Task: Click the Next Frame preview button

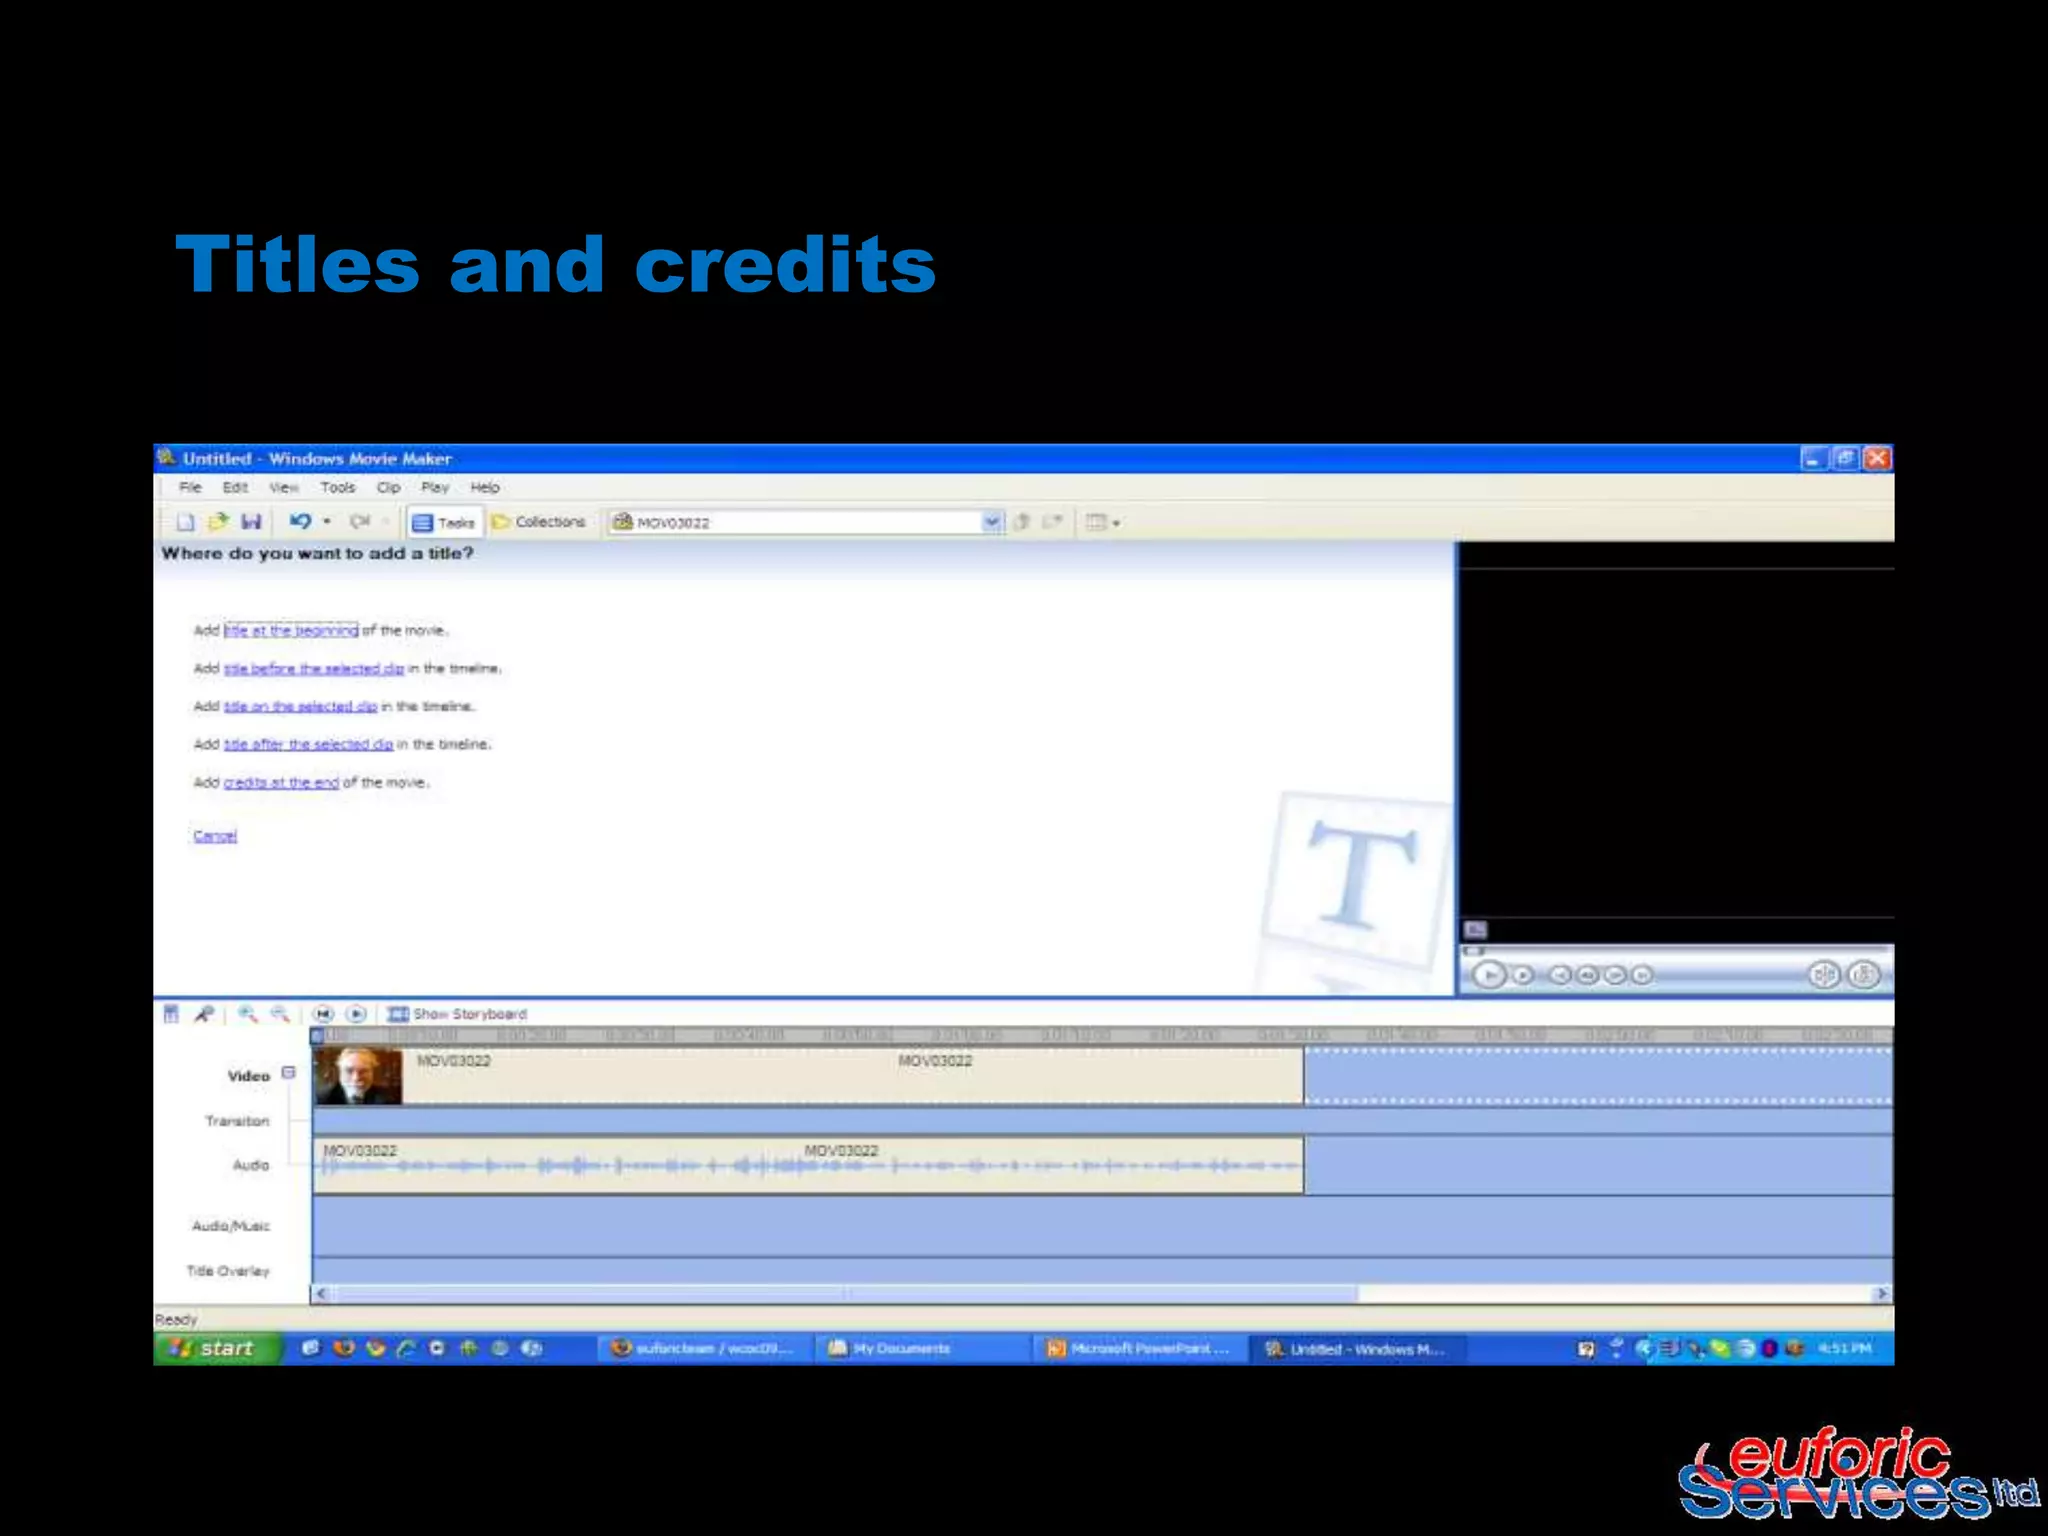Action: (x=1614, y=975)
